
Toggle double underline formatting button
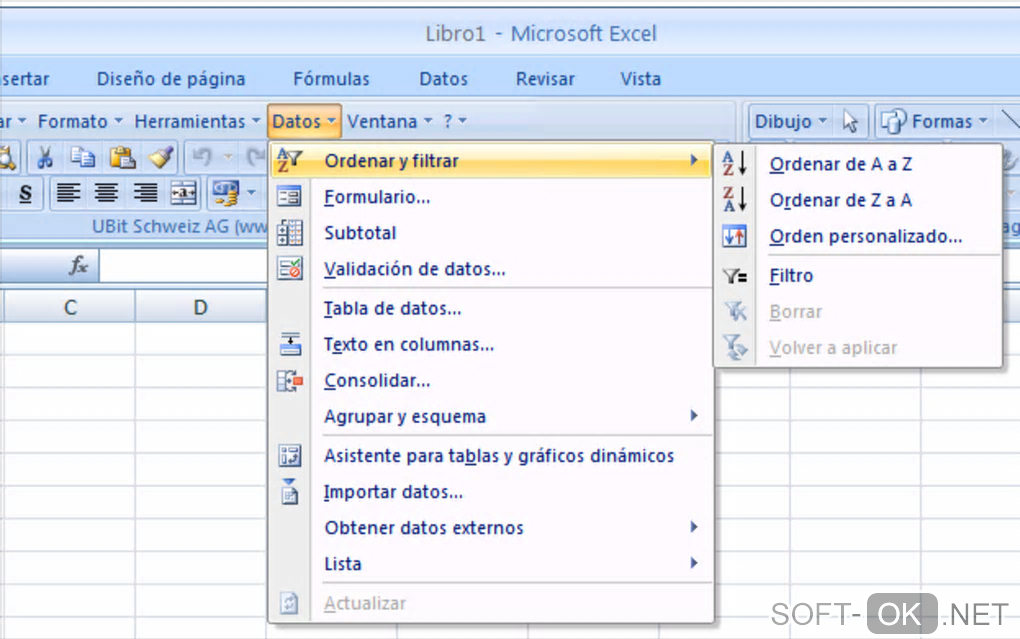(25, 193)
